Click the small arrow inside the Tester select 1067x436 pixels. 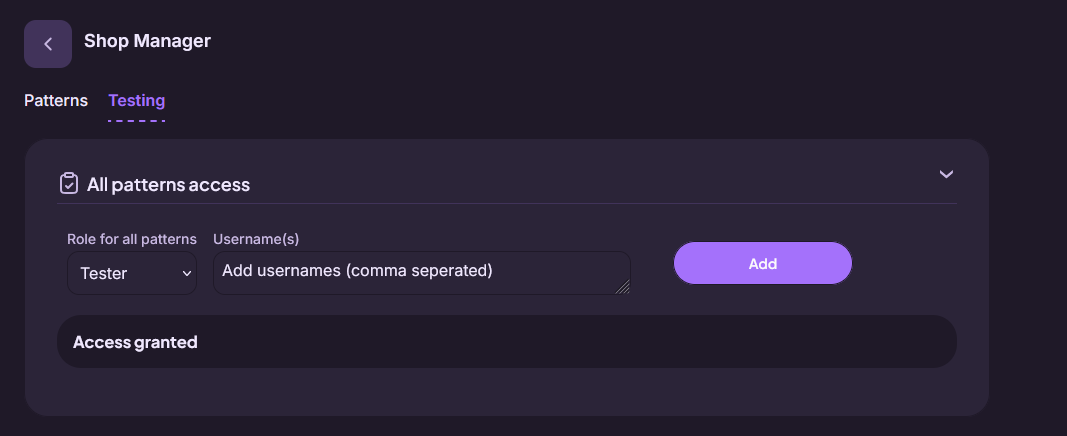186,273
